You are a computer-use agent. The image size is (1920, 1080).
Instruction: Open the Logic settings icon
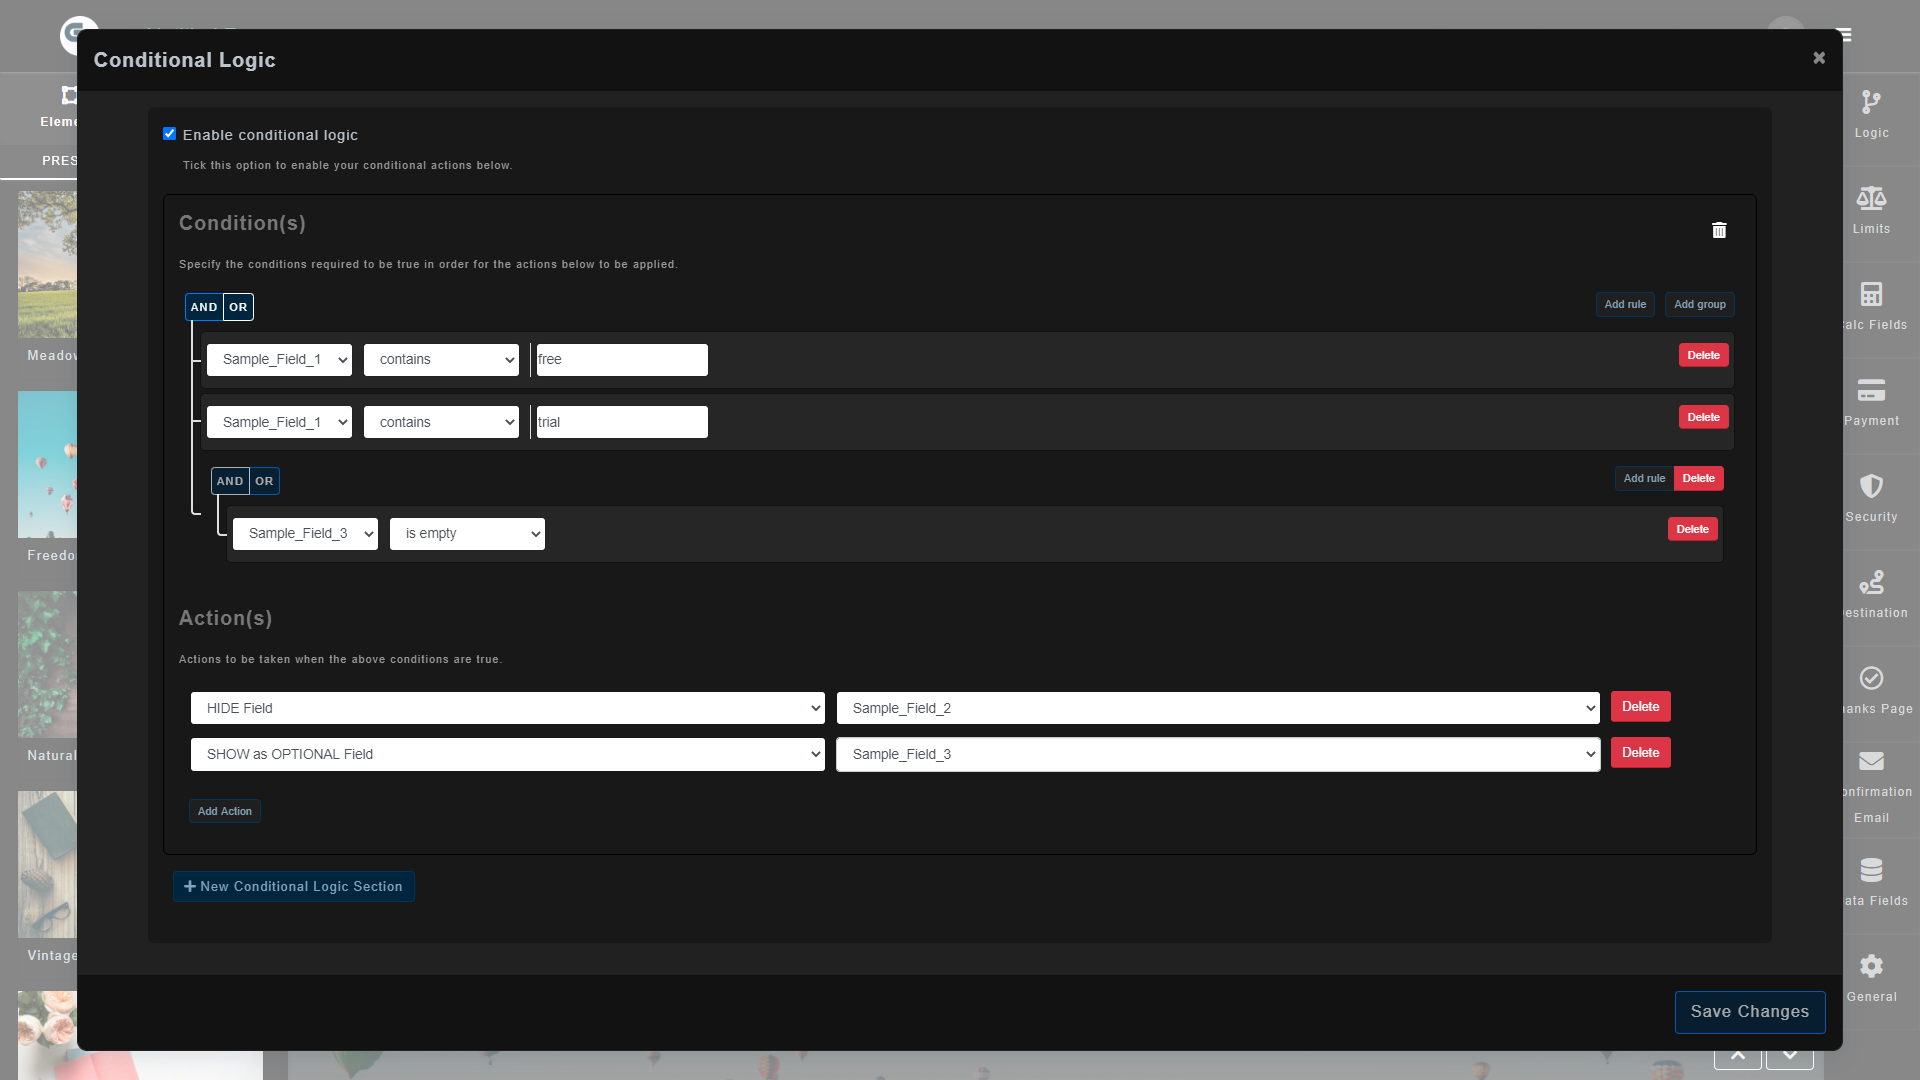[1871, 103]
